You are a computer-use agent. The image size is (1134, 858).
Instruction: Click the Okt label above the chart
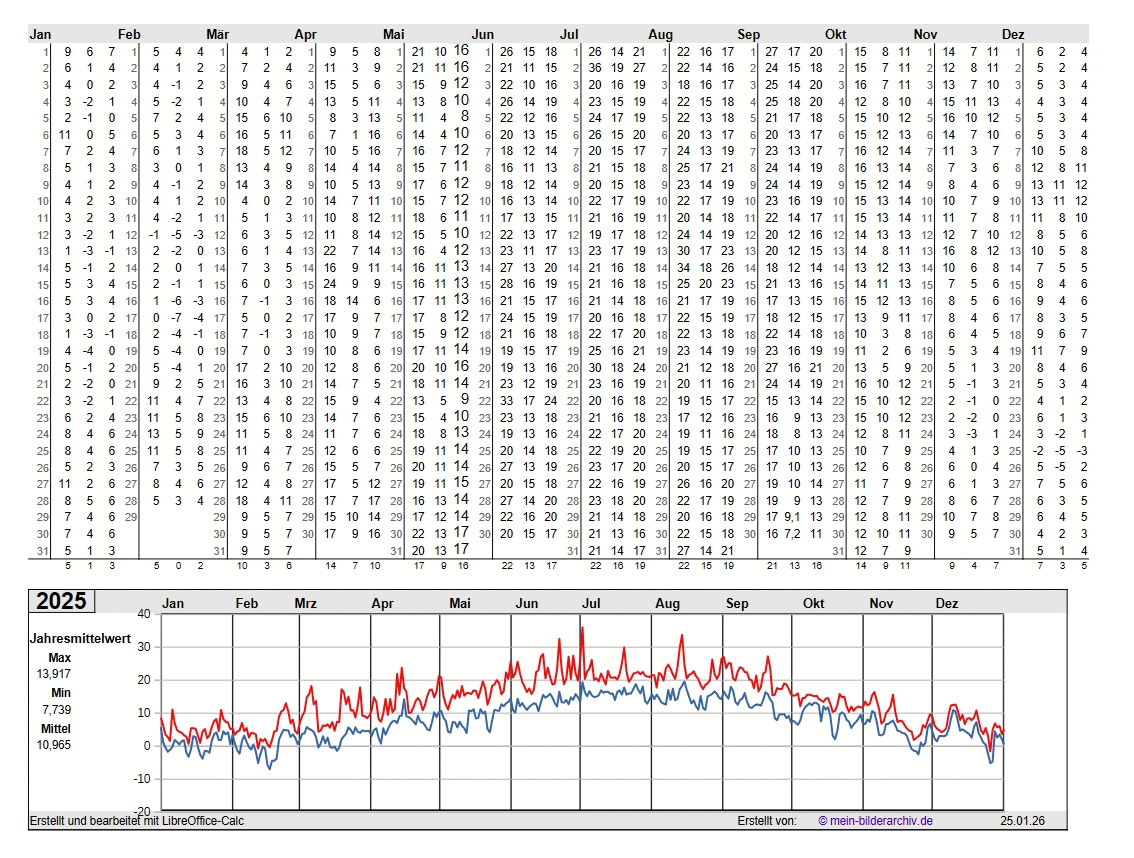[x=814, y=604]
